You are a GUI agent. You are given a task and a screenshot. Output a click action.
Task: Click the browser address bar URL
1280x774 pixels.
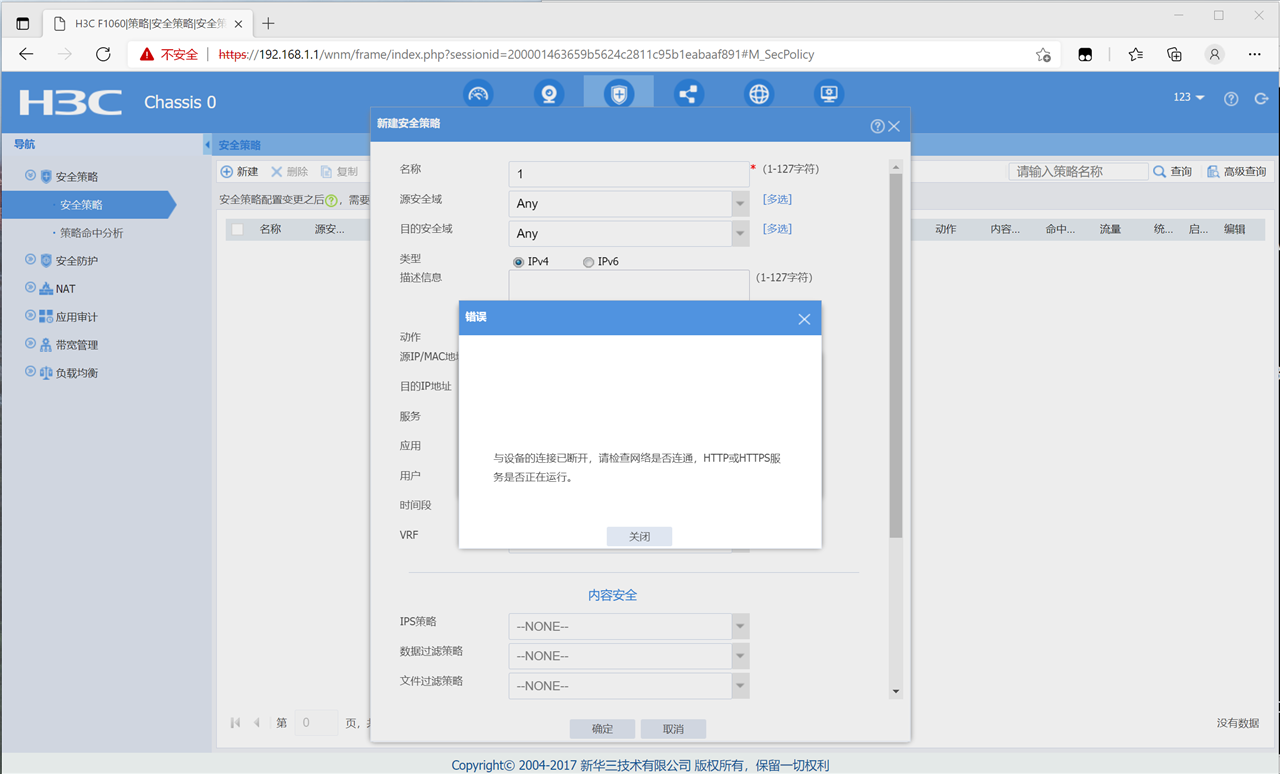tap(517, 55)
